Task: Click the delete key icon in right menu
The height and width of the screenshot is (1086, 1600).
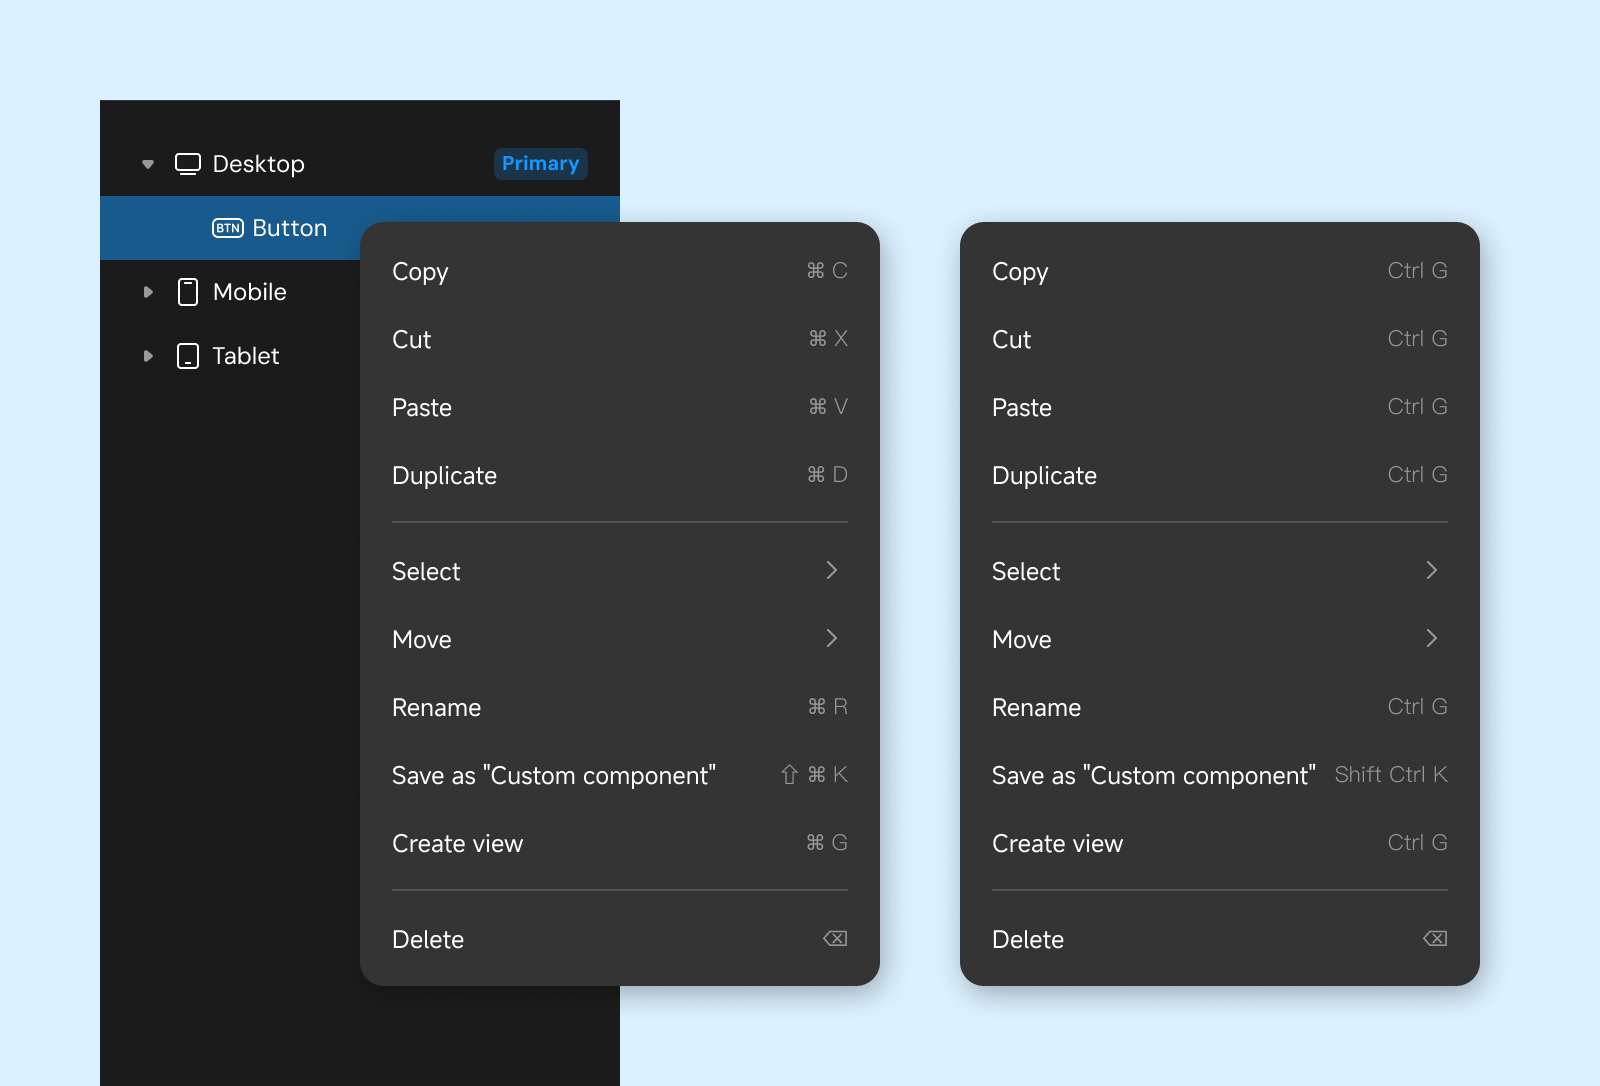Action: pos(1435,938)
